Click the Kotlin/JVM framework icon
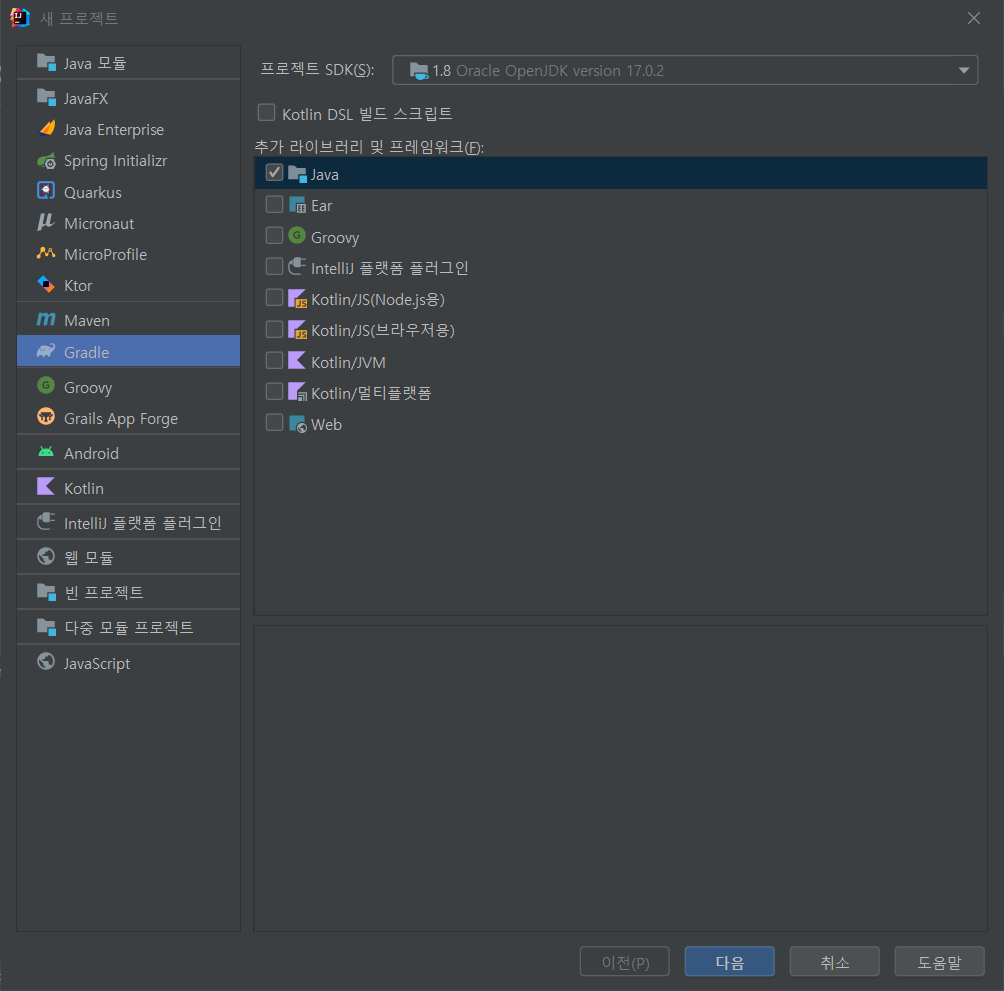 click(297, 361)
